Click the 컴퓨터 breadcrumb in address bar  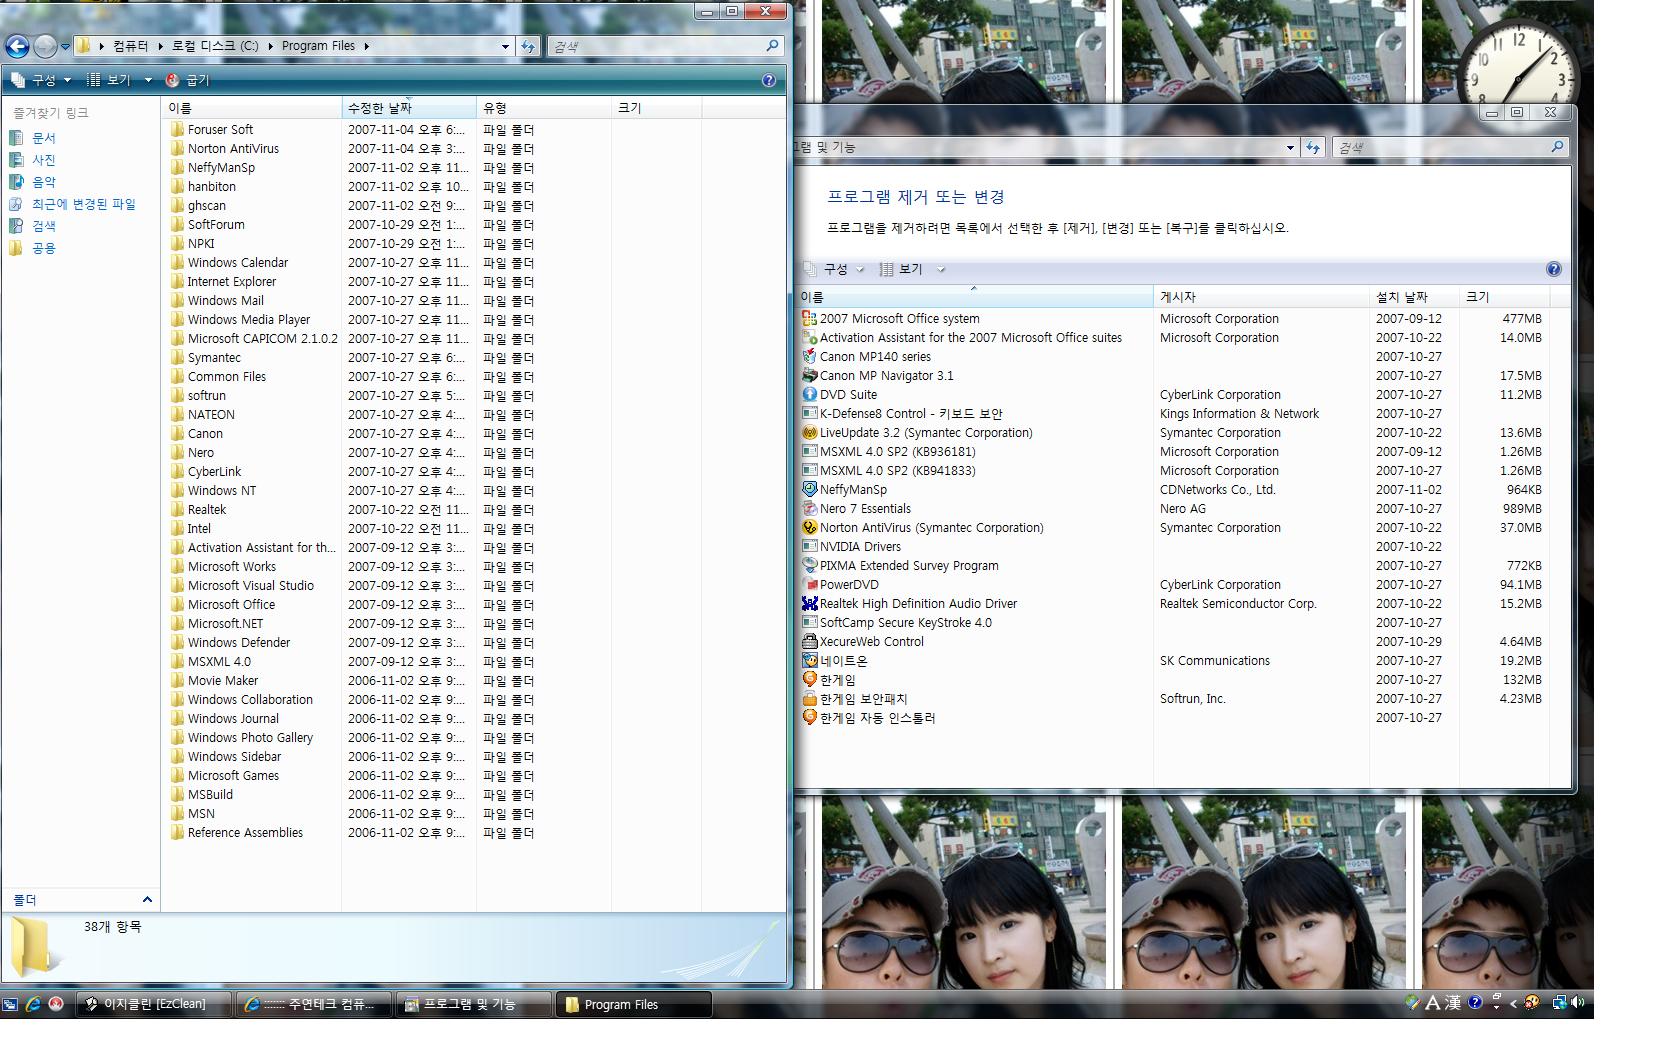point(130,46)
